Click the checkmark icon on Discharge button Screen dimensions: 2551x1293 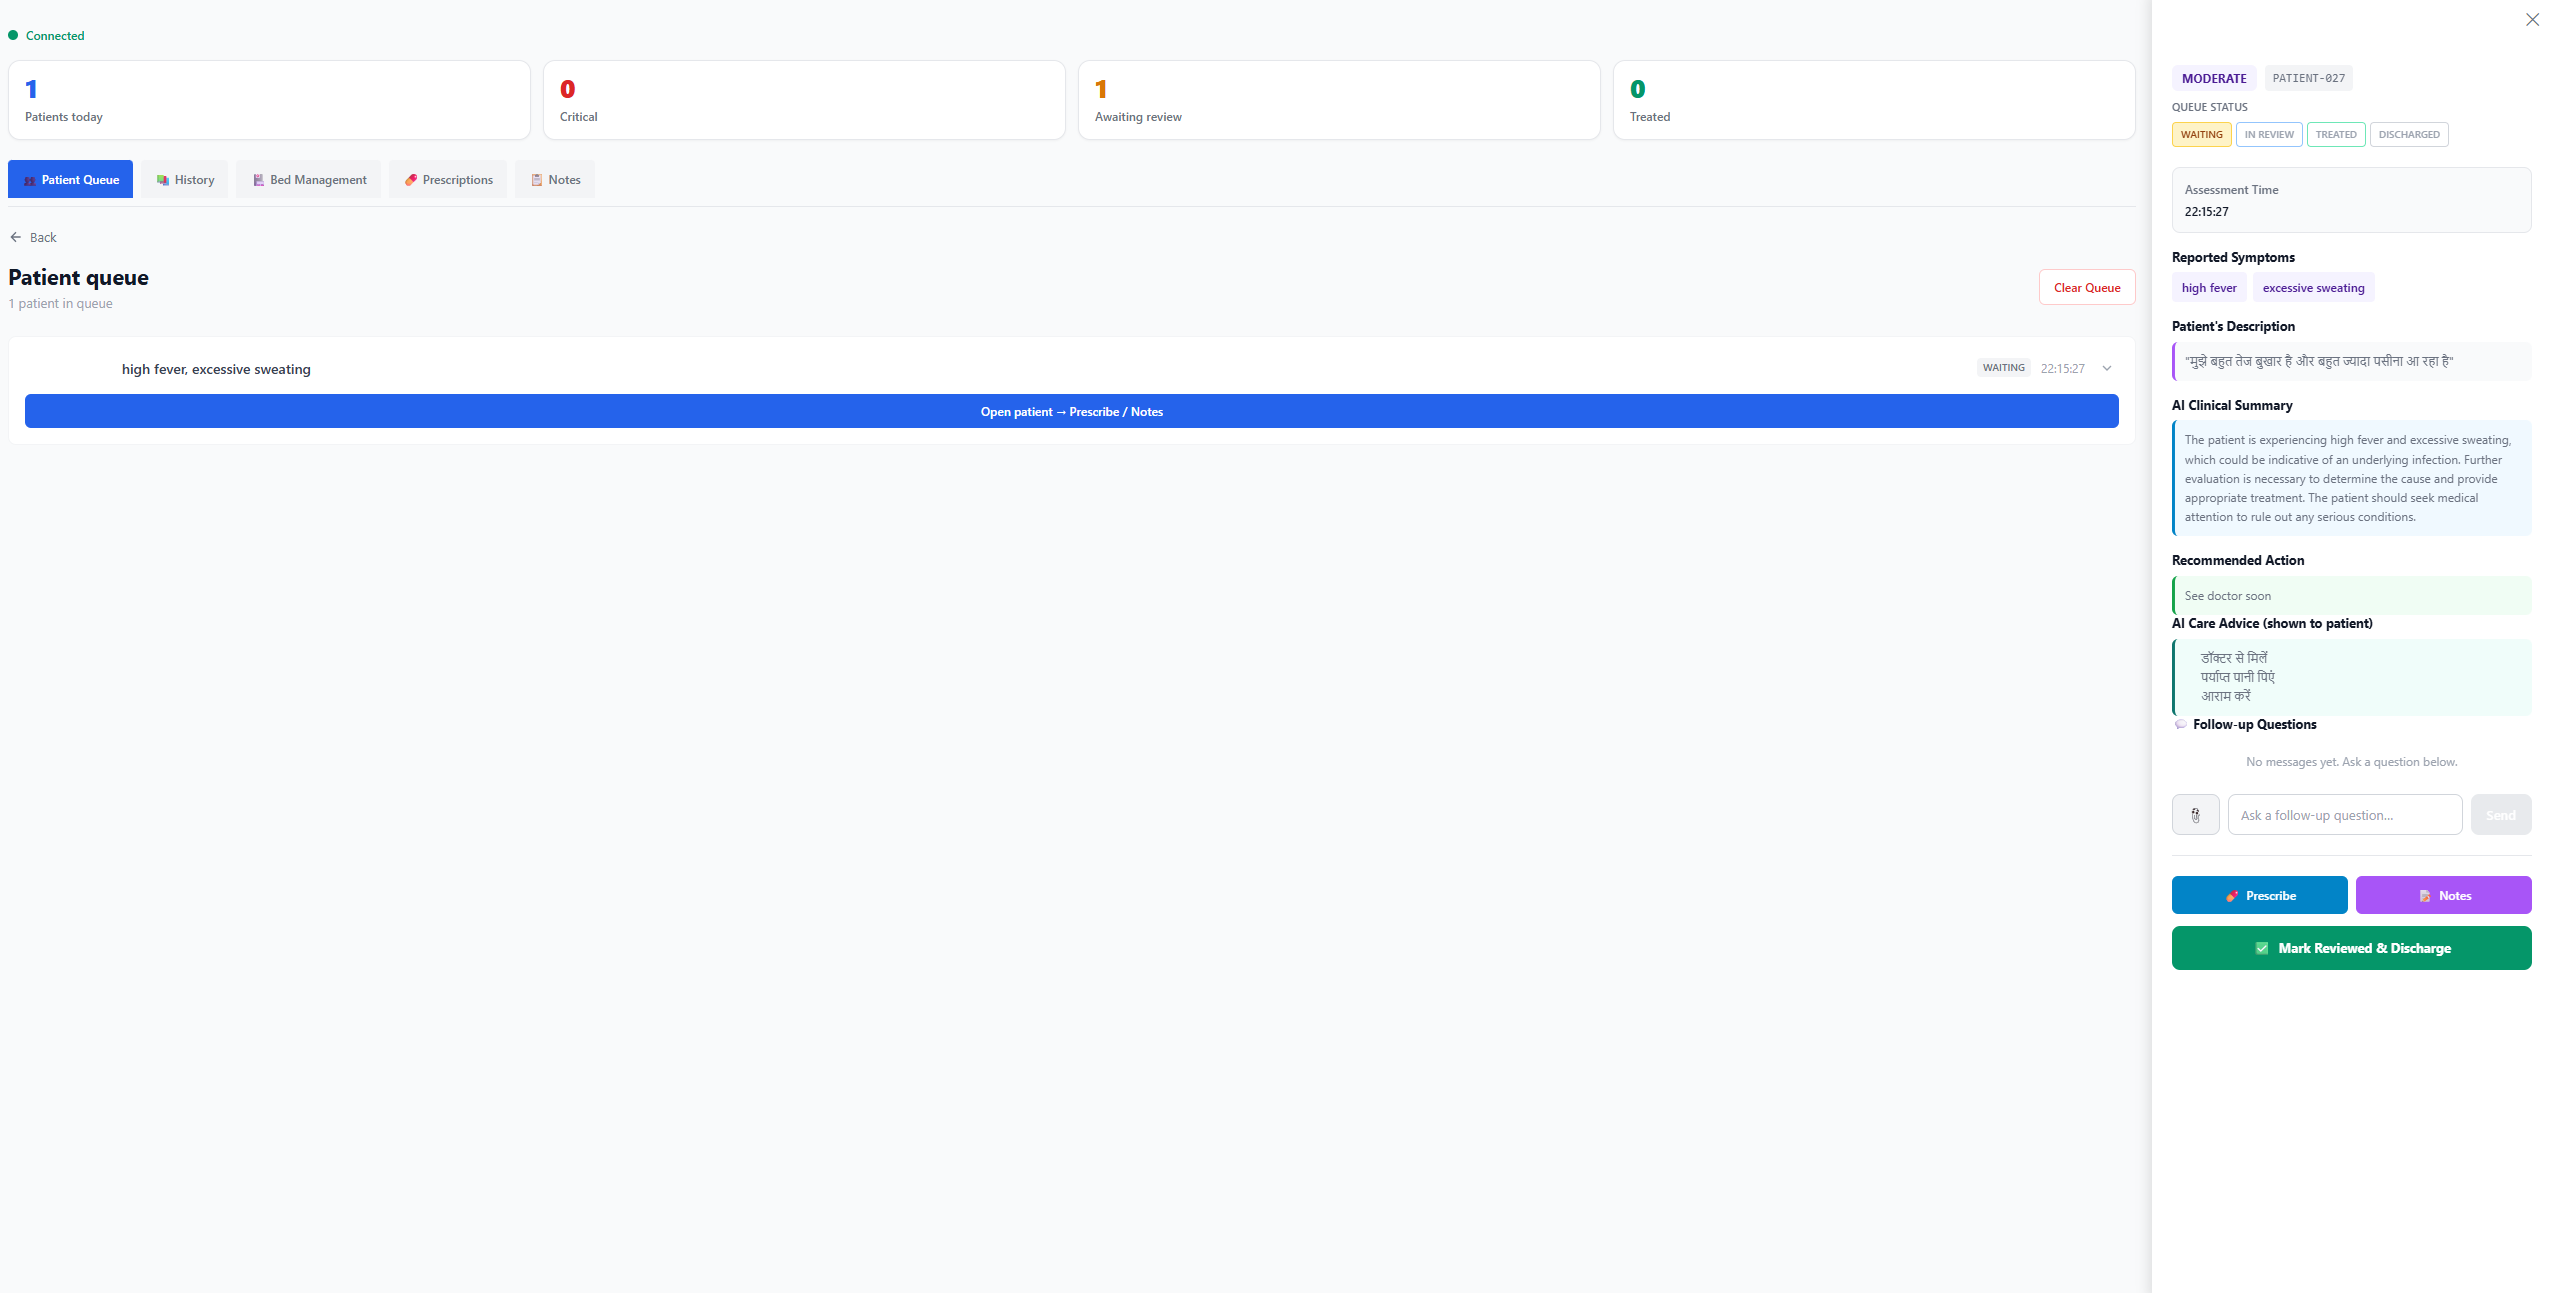pyautogui.click(x=2262, y=948)
